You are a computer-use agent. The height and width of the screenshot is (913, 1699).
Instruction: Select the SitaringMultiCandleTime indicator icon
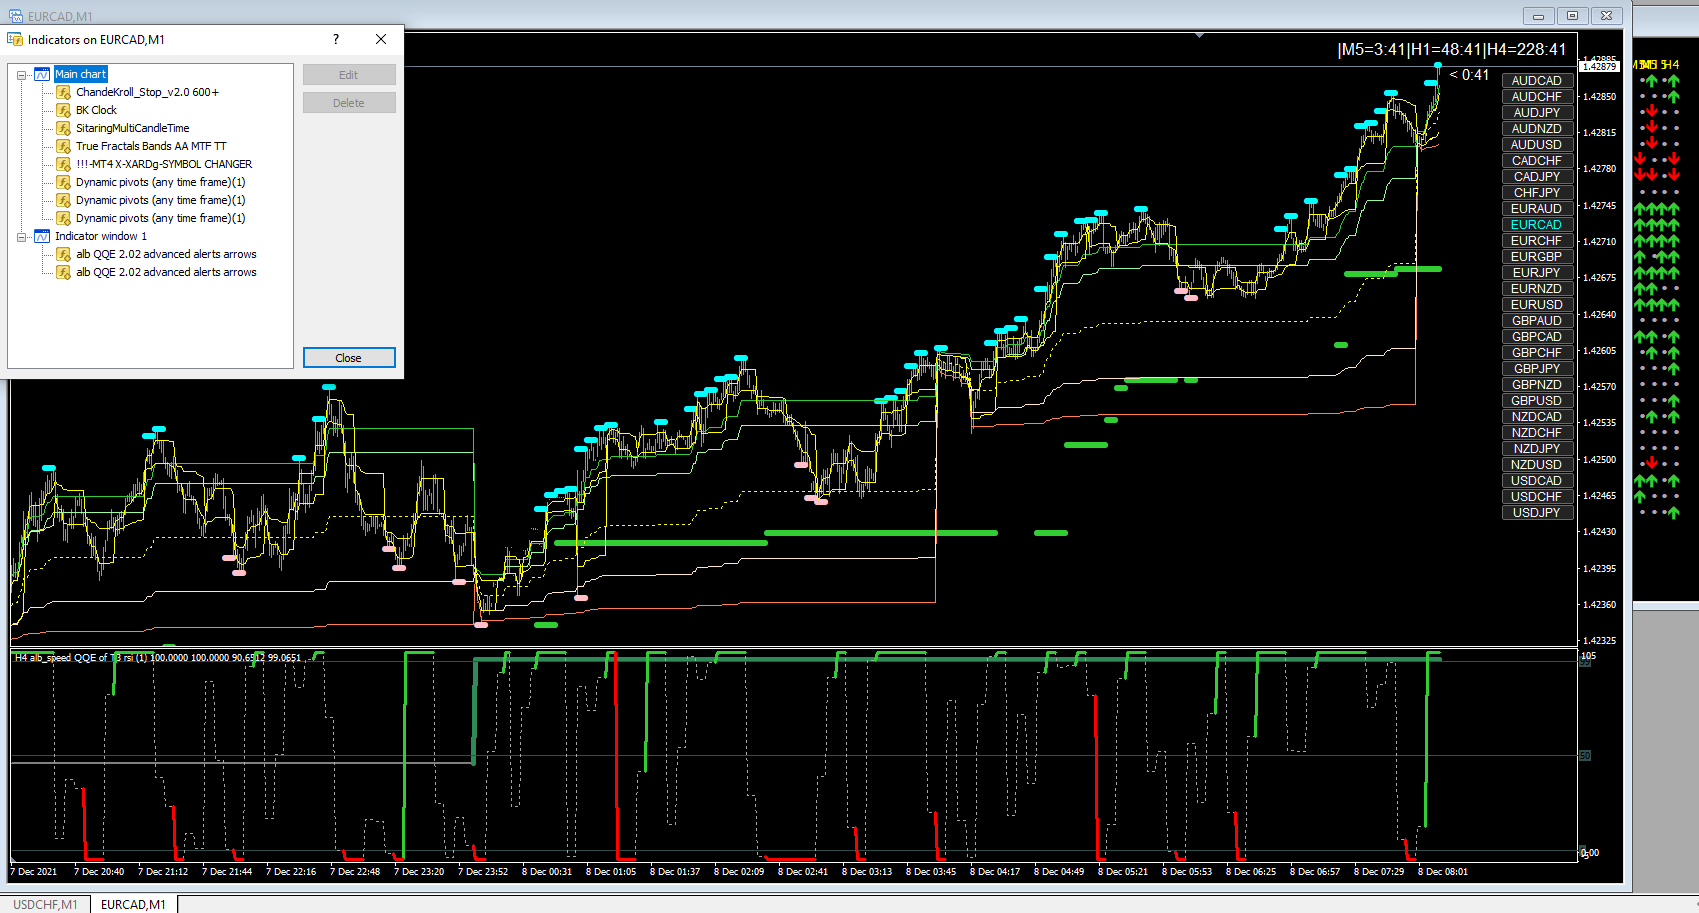coord(63,128)
